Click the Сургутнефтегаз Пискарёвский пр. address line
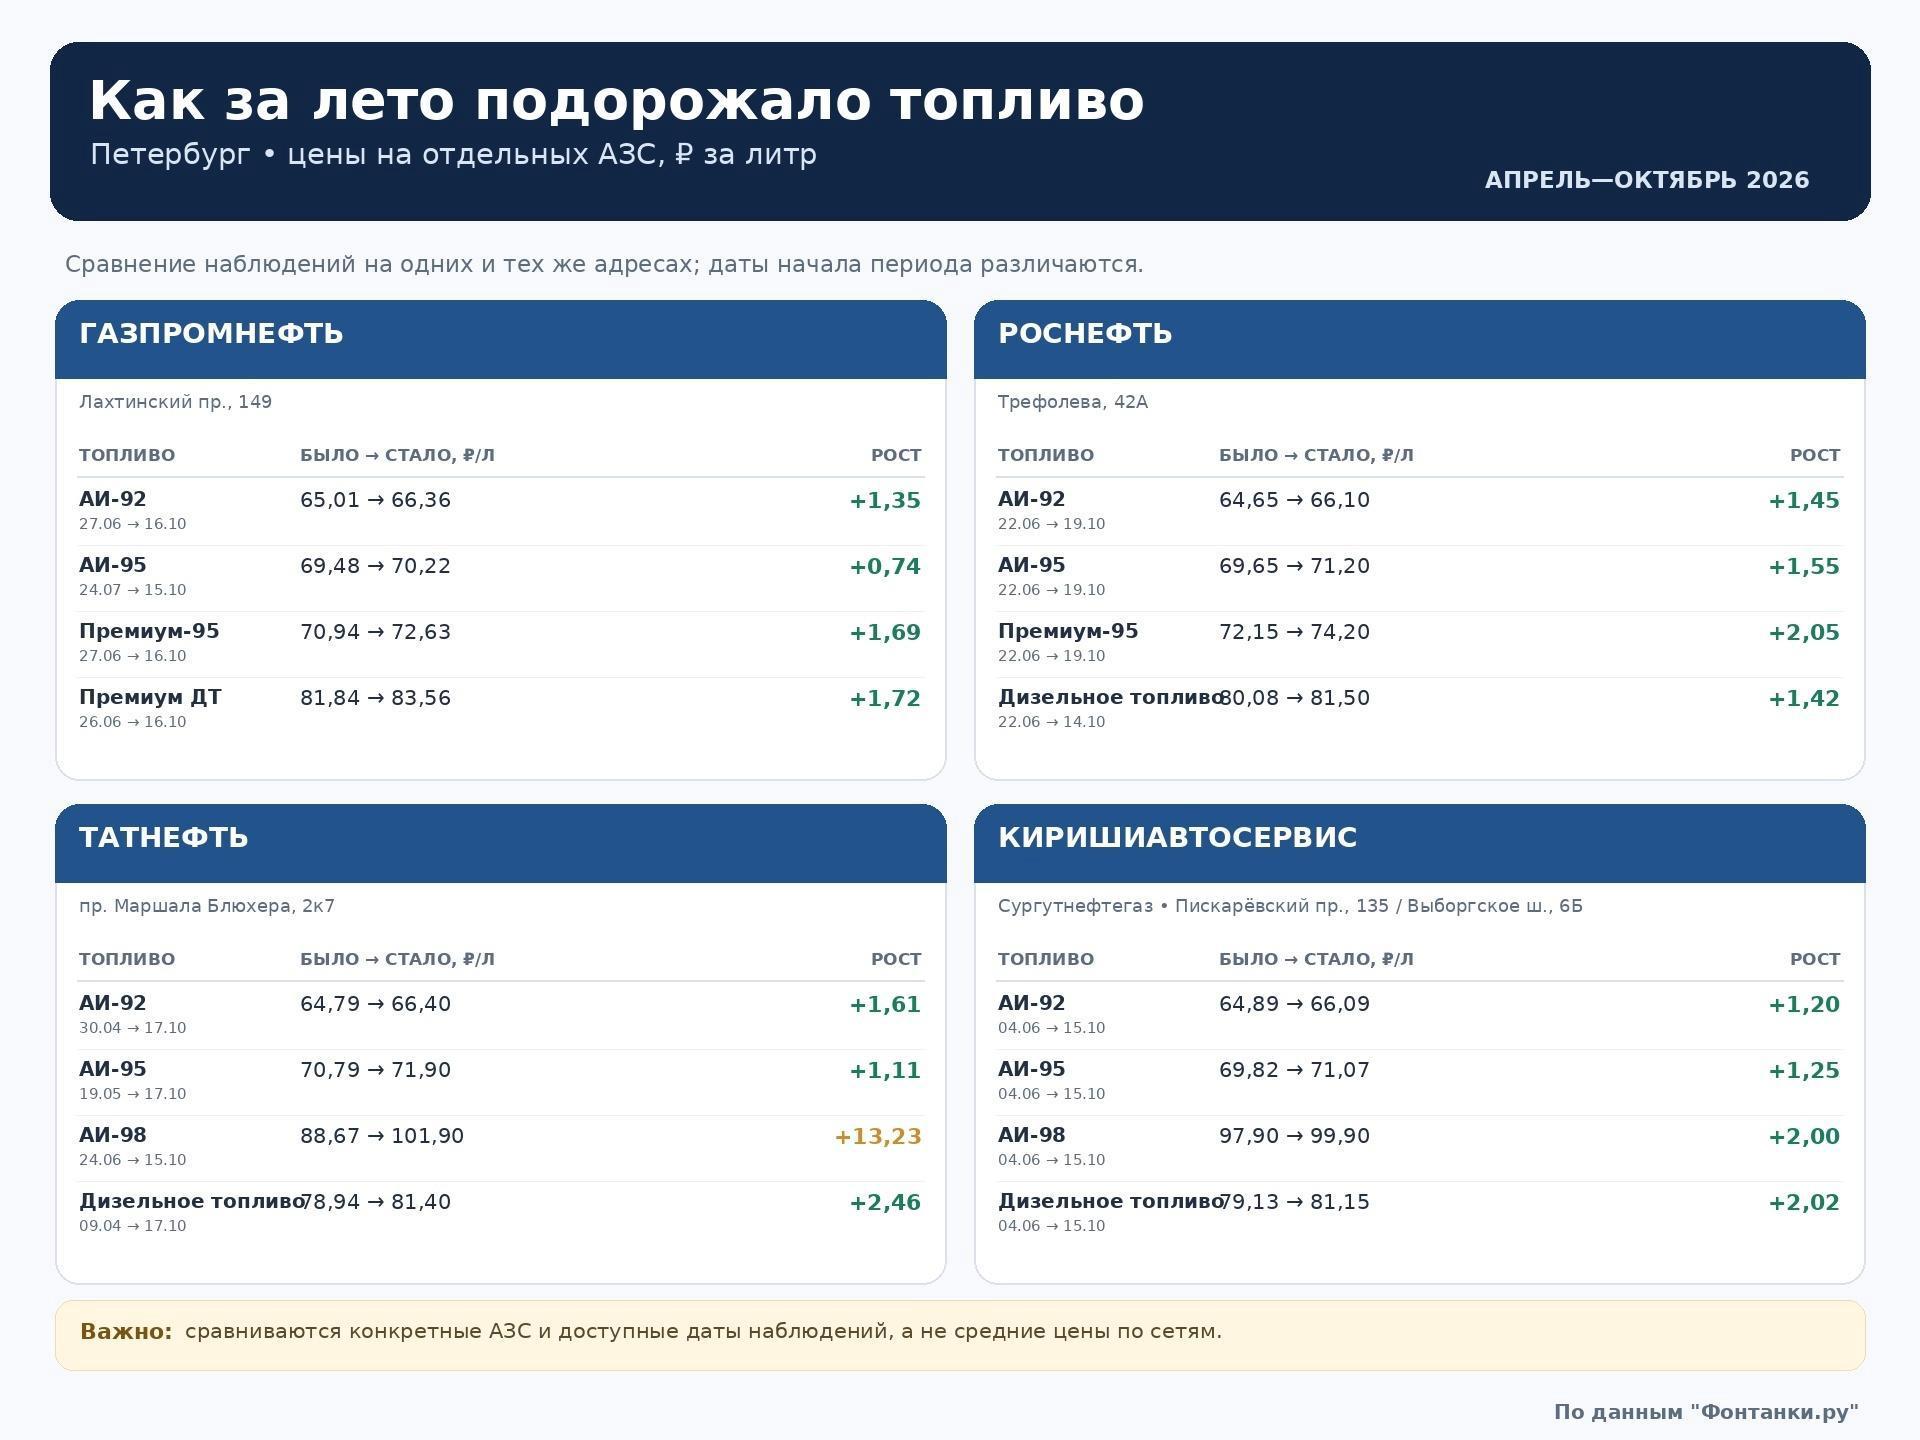The height and width of the screenshot is (1440, 1920). point(1290,906)
